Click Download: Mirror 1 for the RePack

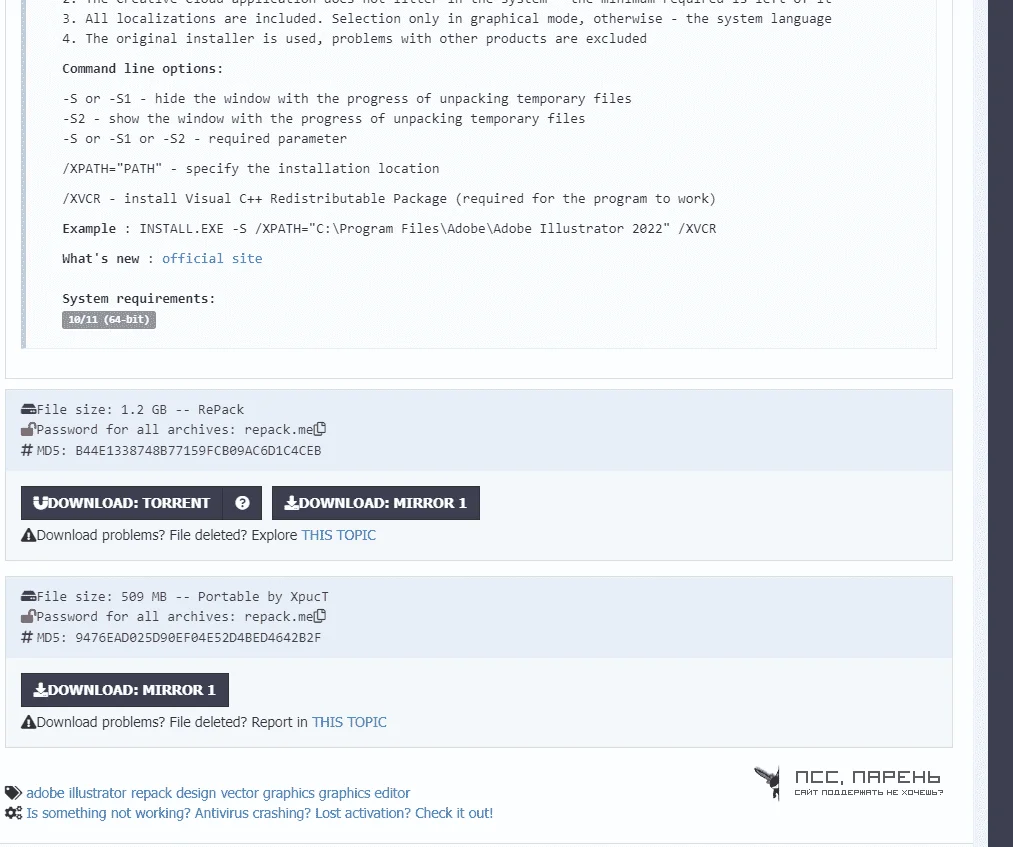coord(376,503)
